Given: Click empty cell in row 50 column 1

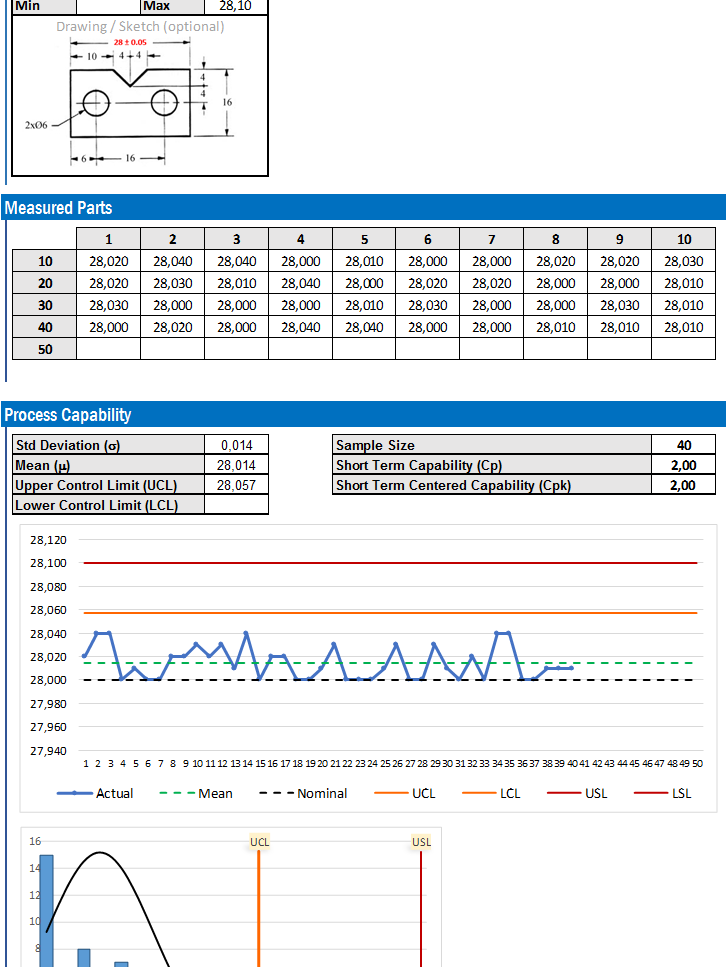Looking at the screenshot, I should (109, 349).
